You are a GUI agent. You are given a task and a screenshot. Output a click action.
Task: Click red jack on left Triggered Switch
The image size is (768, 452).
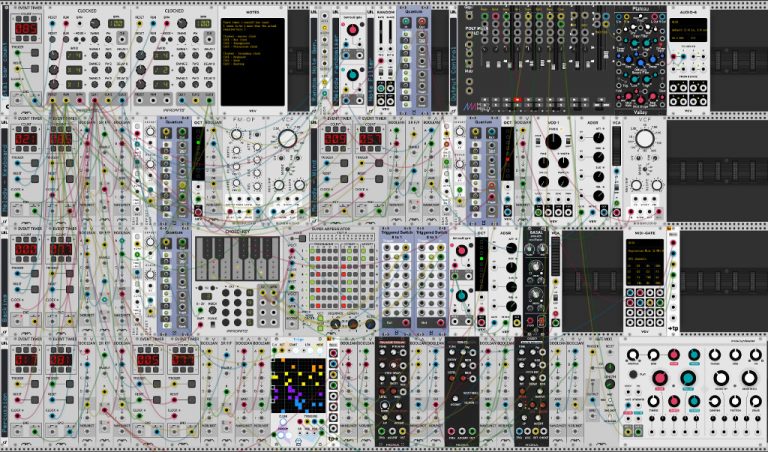[x=406, y=323]
